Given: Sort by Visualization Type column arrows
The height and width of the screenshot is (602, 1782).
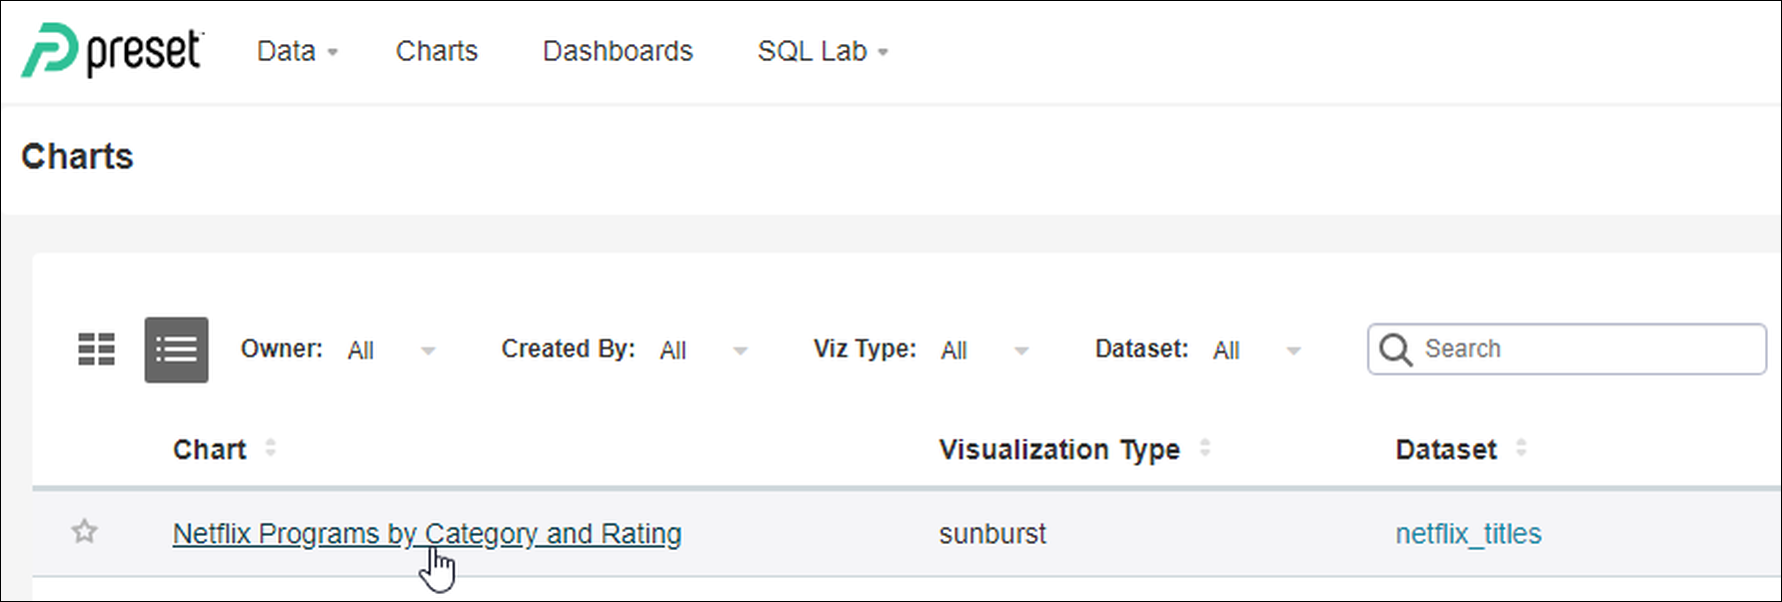Looking at the screenshot, I should click(x=1205, y=448).
